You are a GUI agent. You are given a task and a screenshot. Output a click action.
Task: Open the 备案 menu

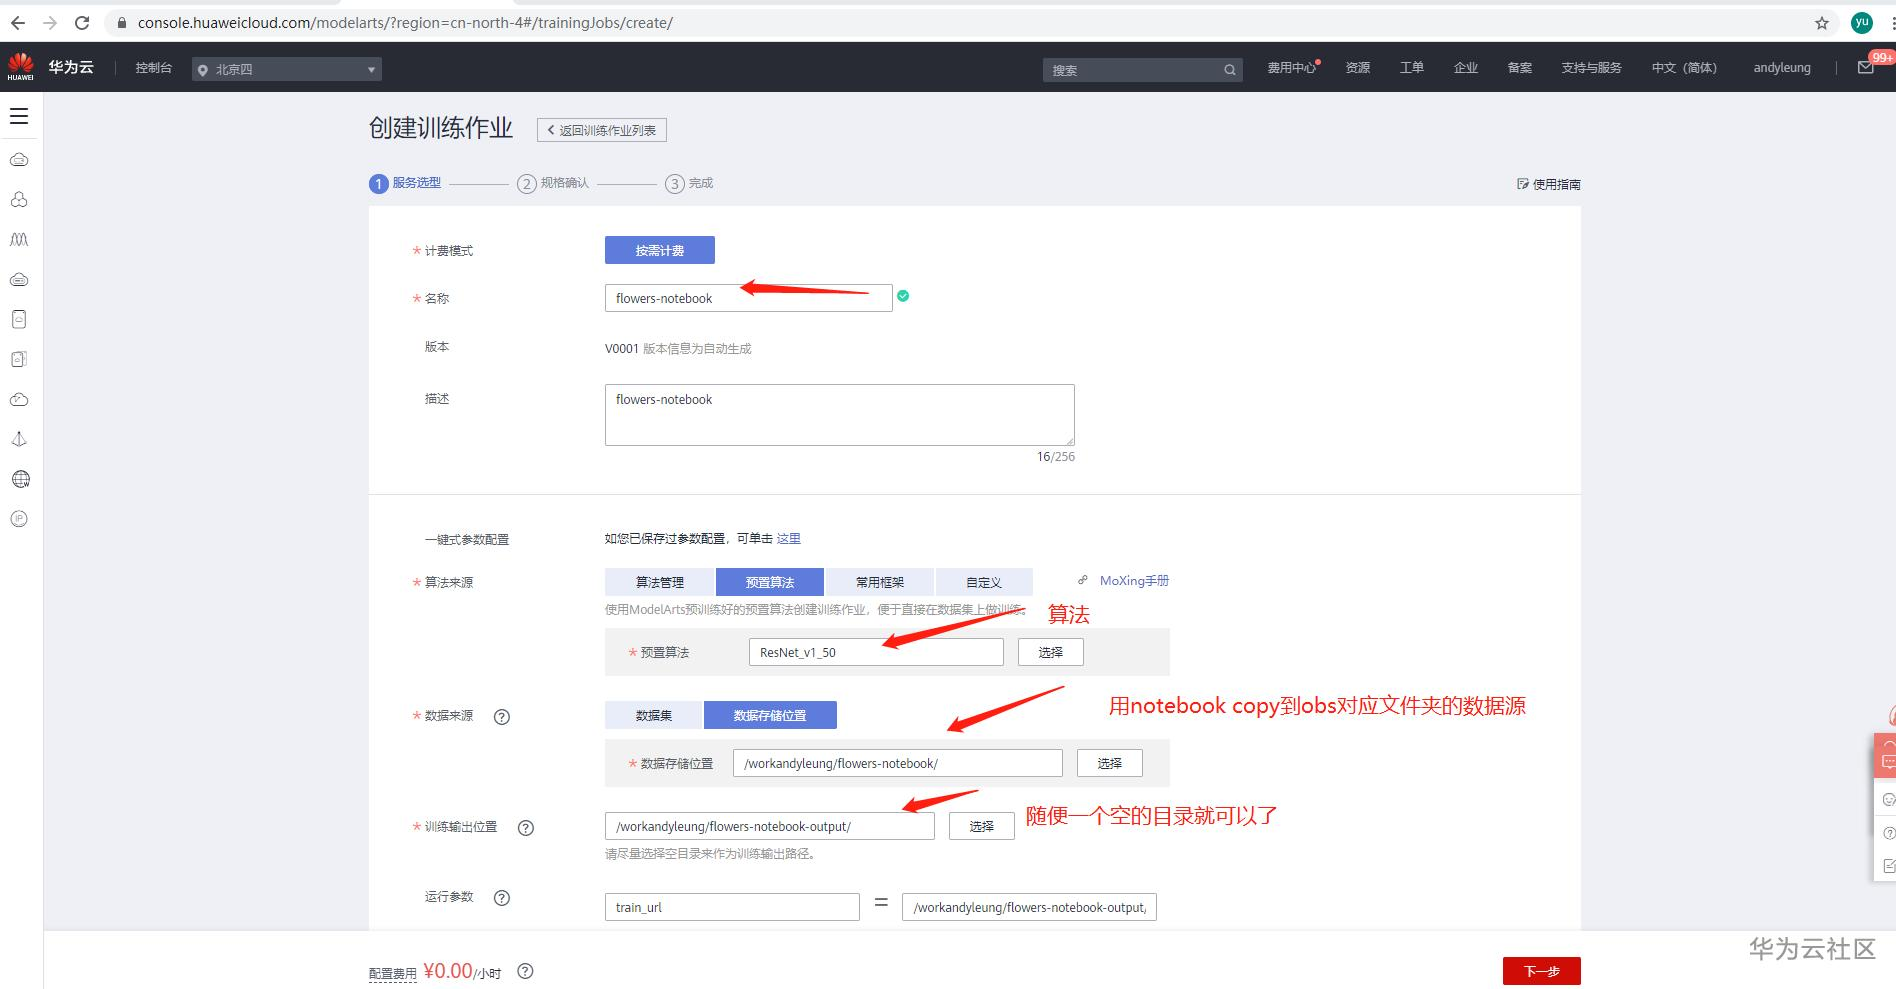(x=1520, y=68)
